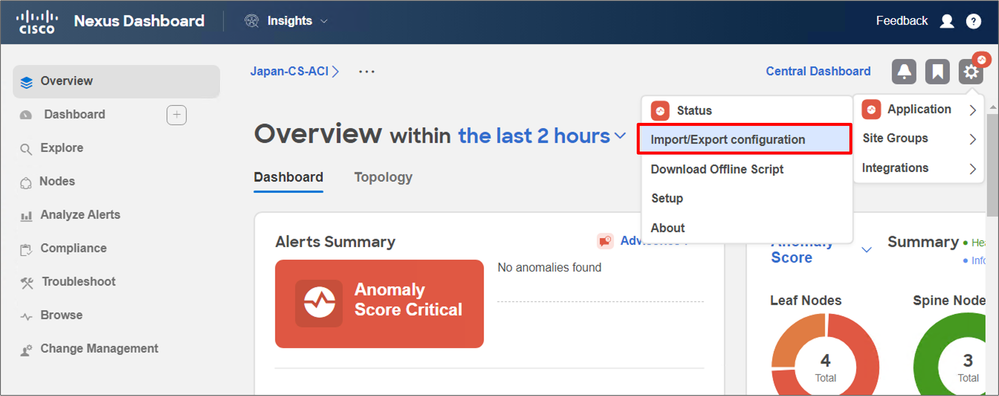Image resolution: width=999 pixels, height=396 pixels.
Task: Click the Cisco logo
Action: coord(36,21)
